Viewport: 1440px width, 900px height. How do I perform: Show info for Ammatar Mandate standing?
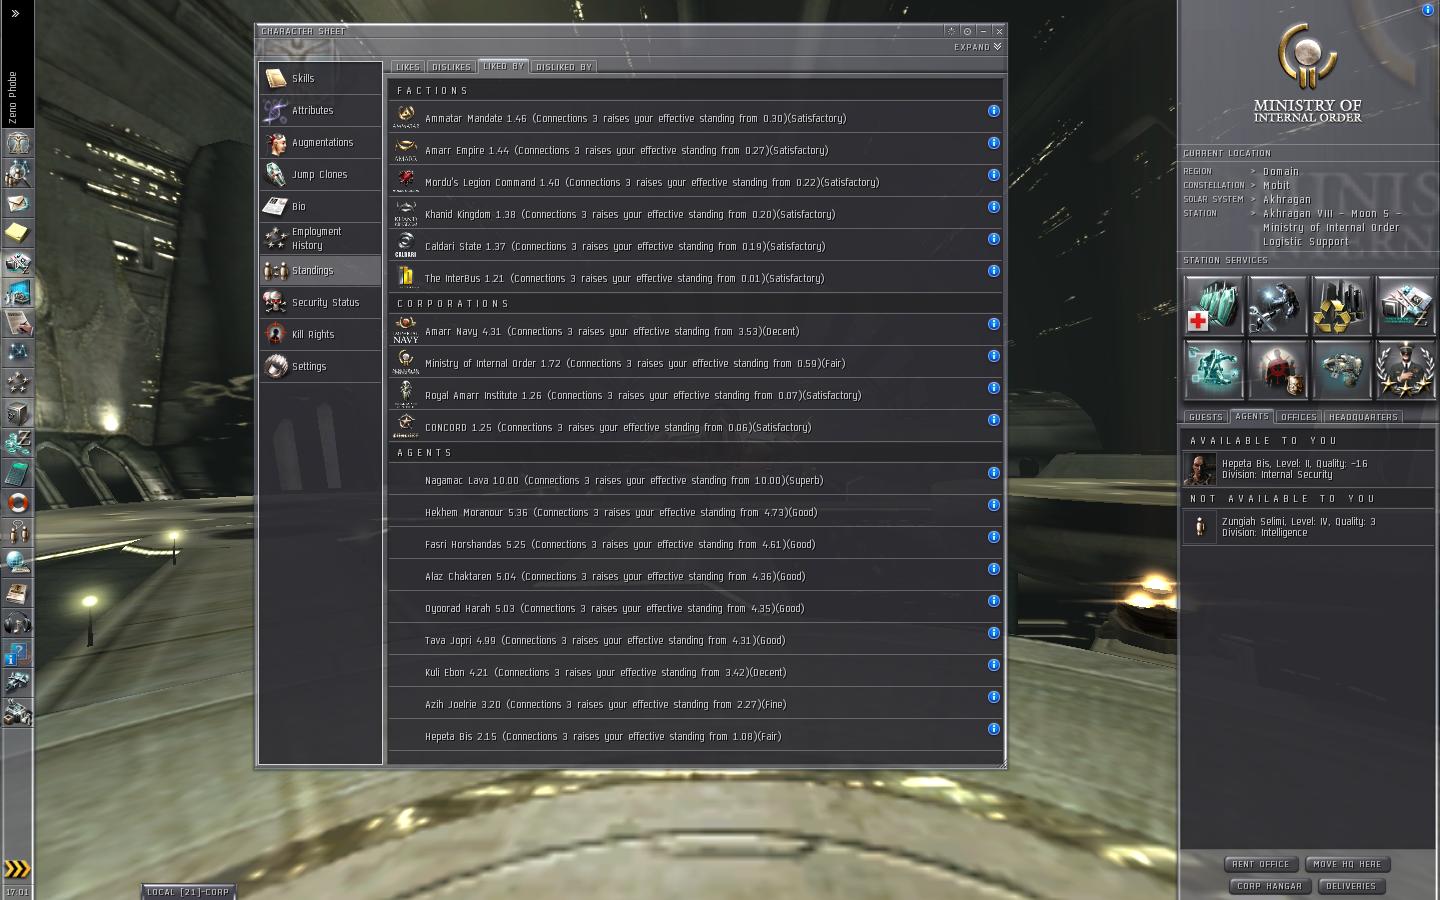[993, 111]
